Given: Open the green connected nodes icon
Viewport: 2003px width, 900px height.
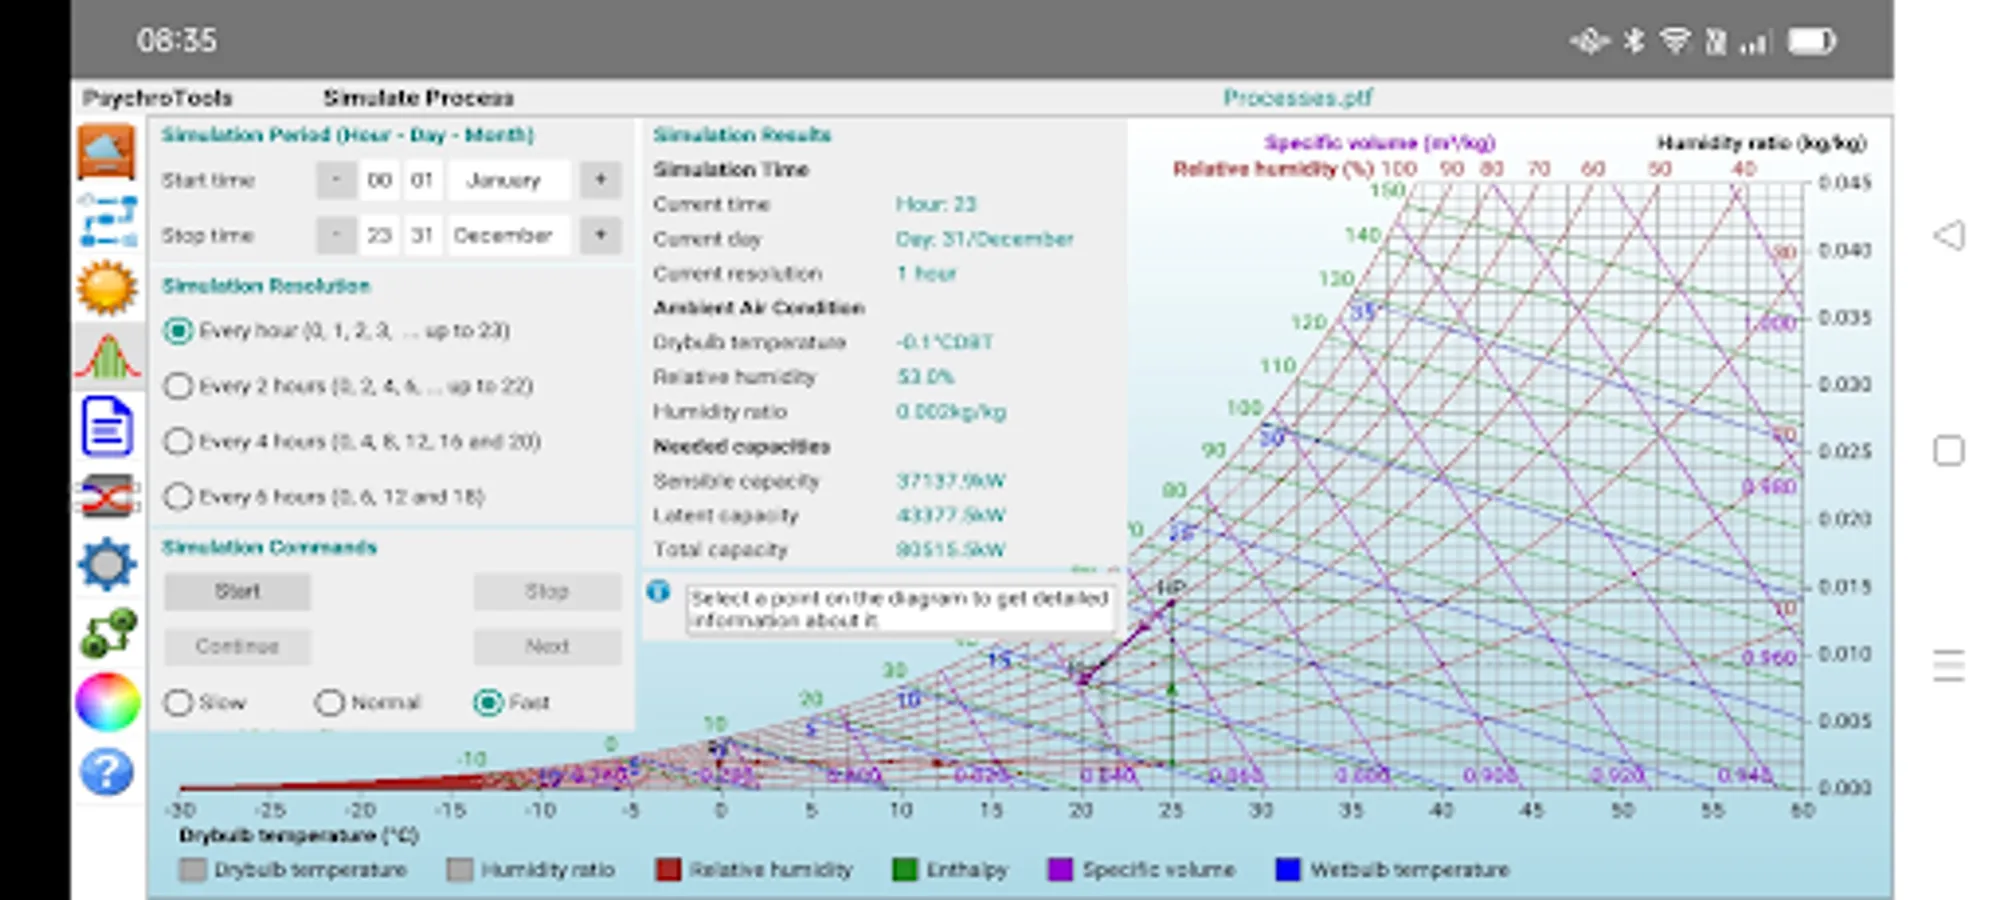Looking at the screenshot, I should click(x=108, y=634).
